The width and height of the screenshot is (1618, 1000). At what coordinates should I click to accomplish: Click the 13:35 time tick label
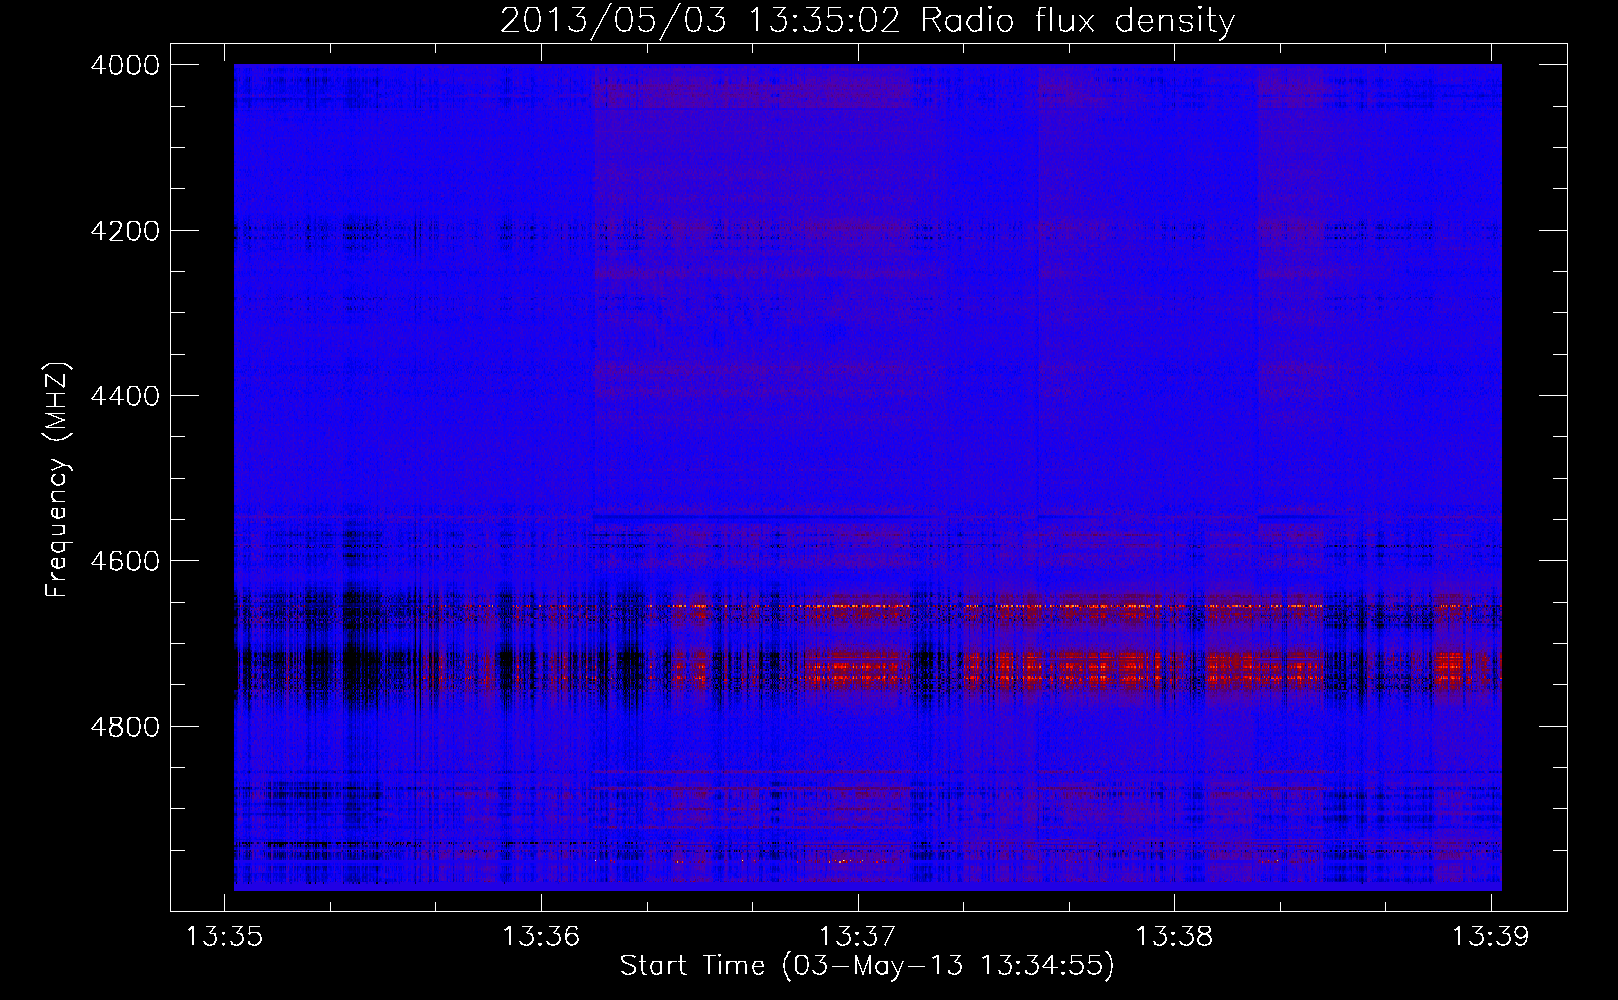click(225, 937)
